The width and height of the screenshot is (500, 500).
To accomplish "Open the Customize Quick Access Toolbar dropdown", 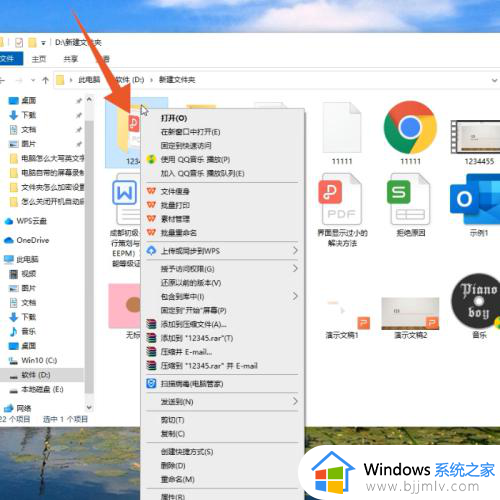I will (43, 43).
